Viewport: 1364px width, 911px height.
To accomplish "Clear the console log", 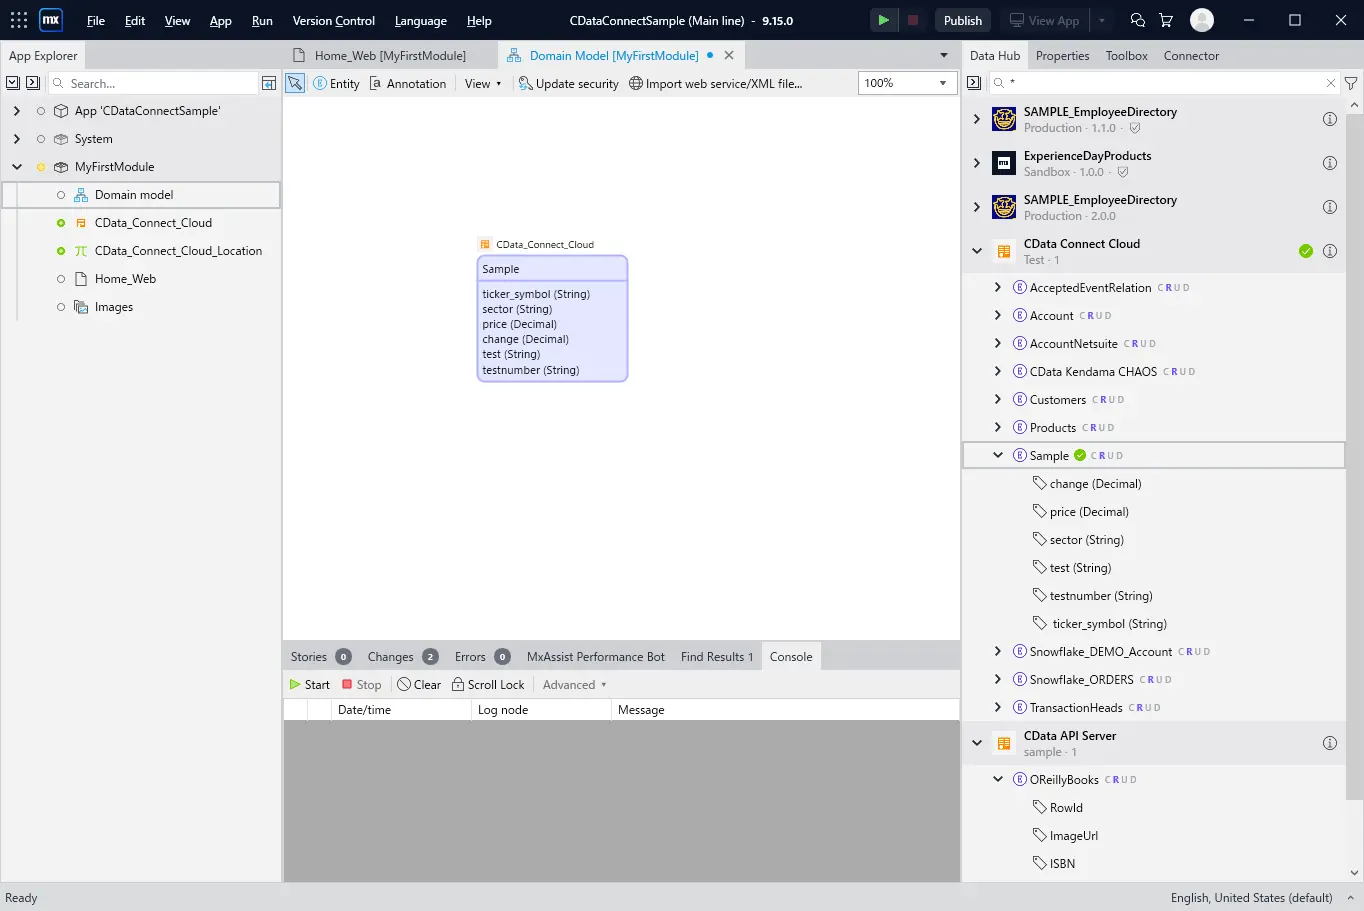I will [419, 685].
